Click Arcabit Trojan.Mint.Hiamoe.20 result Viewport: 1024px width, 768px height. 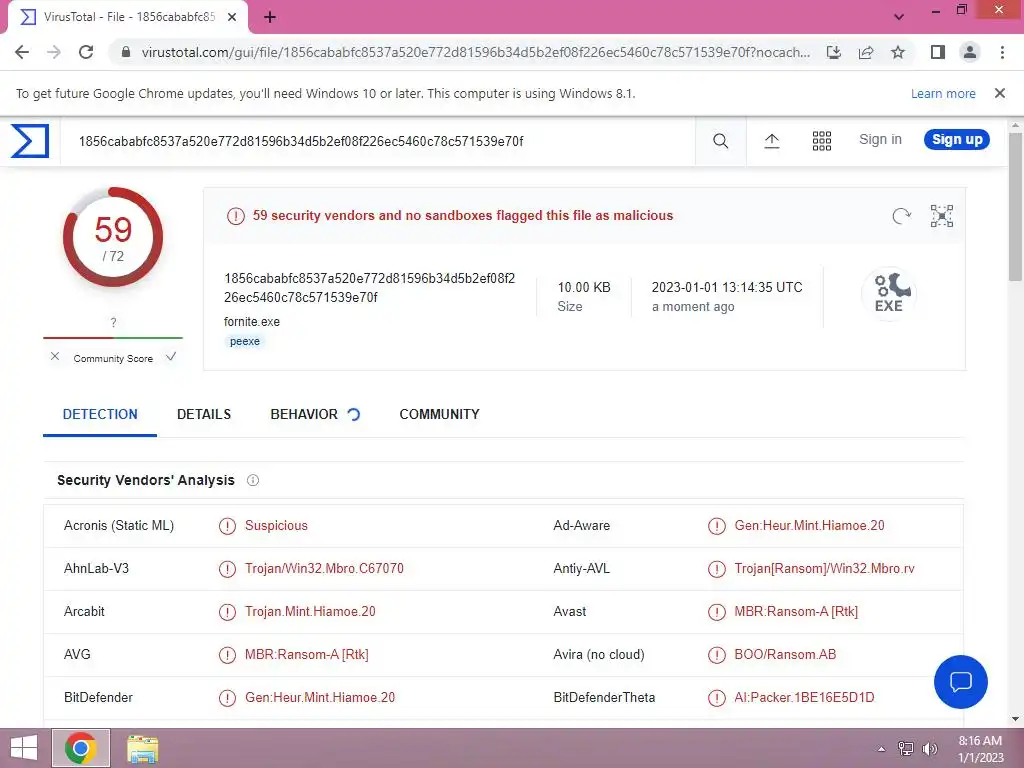coord(310,612)
